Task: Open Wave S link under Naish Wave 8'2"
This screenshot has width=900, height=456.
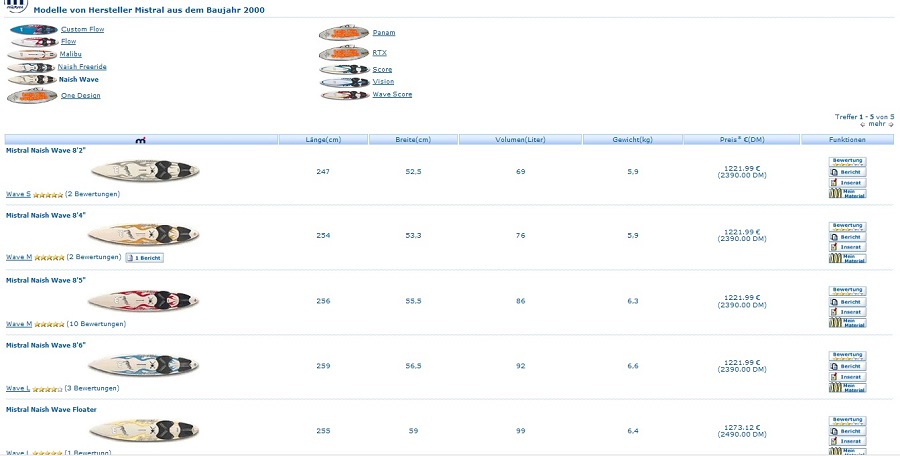Action: coord(18,194)
